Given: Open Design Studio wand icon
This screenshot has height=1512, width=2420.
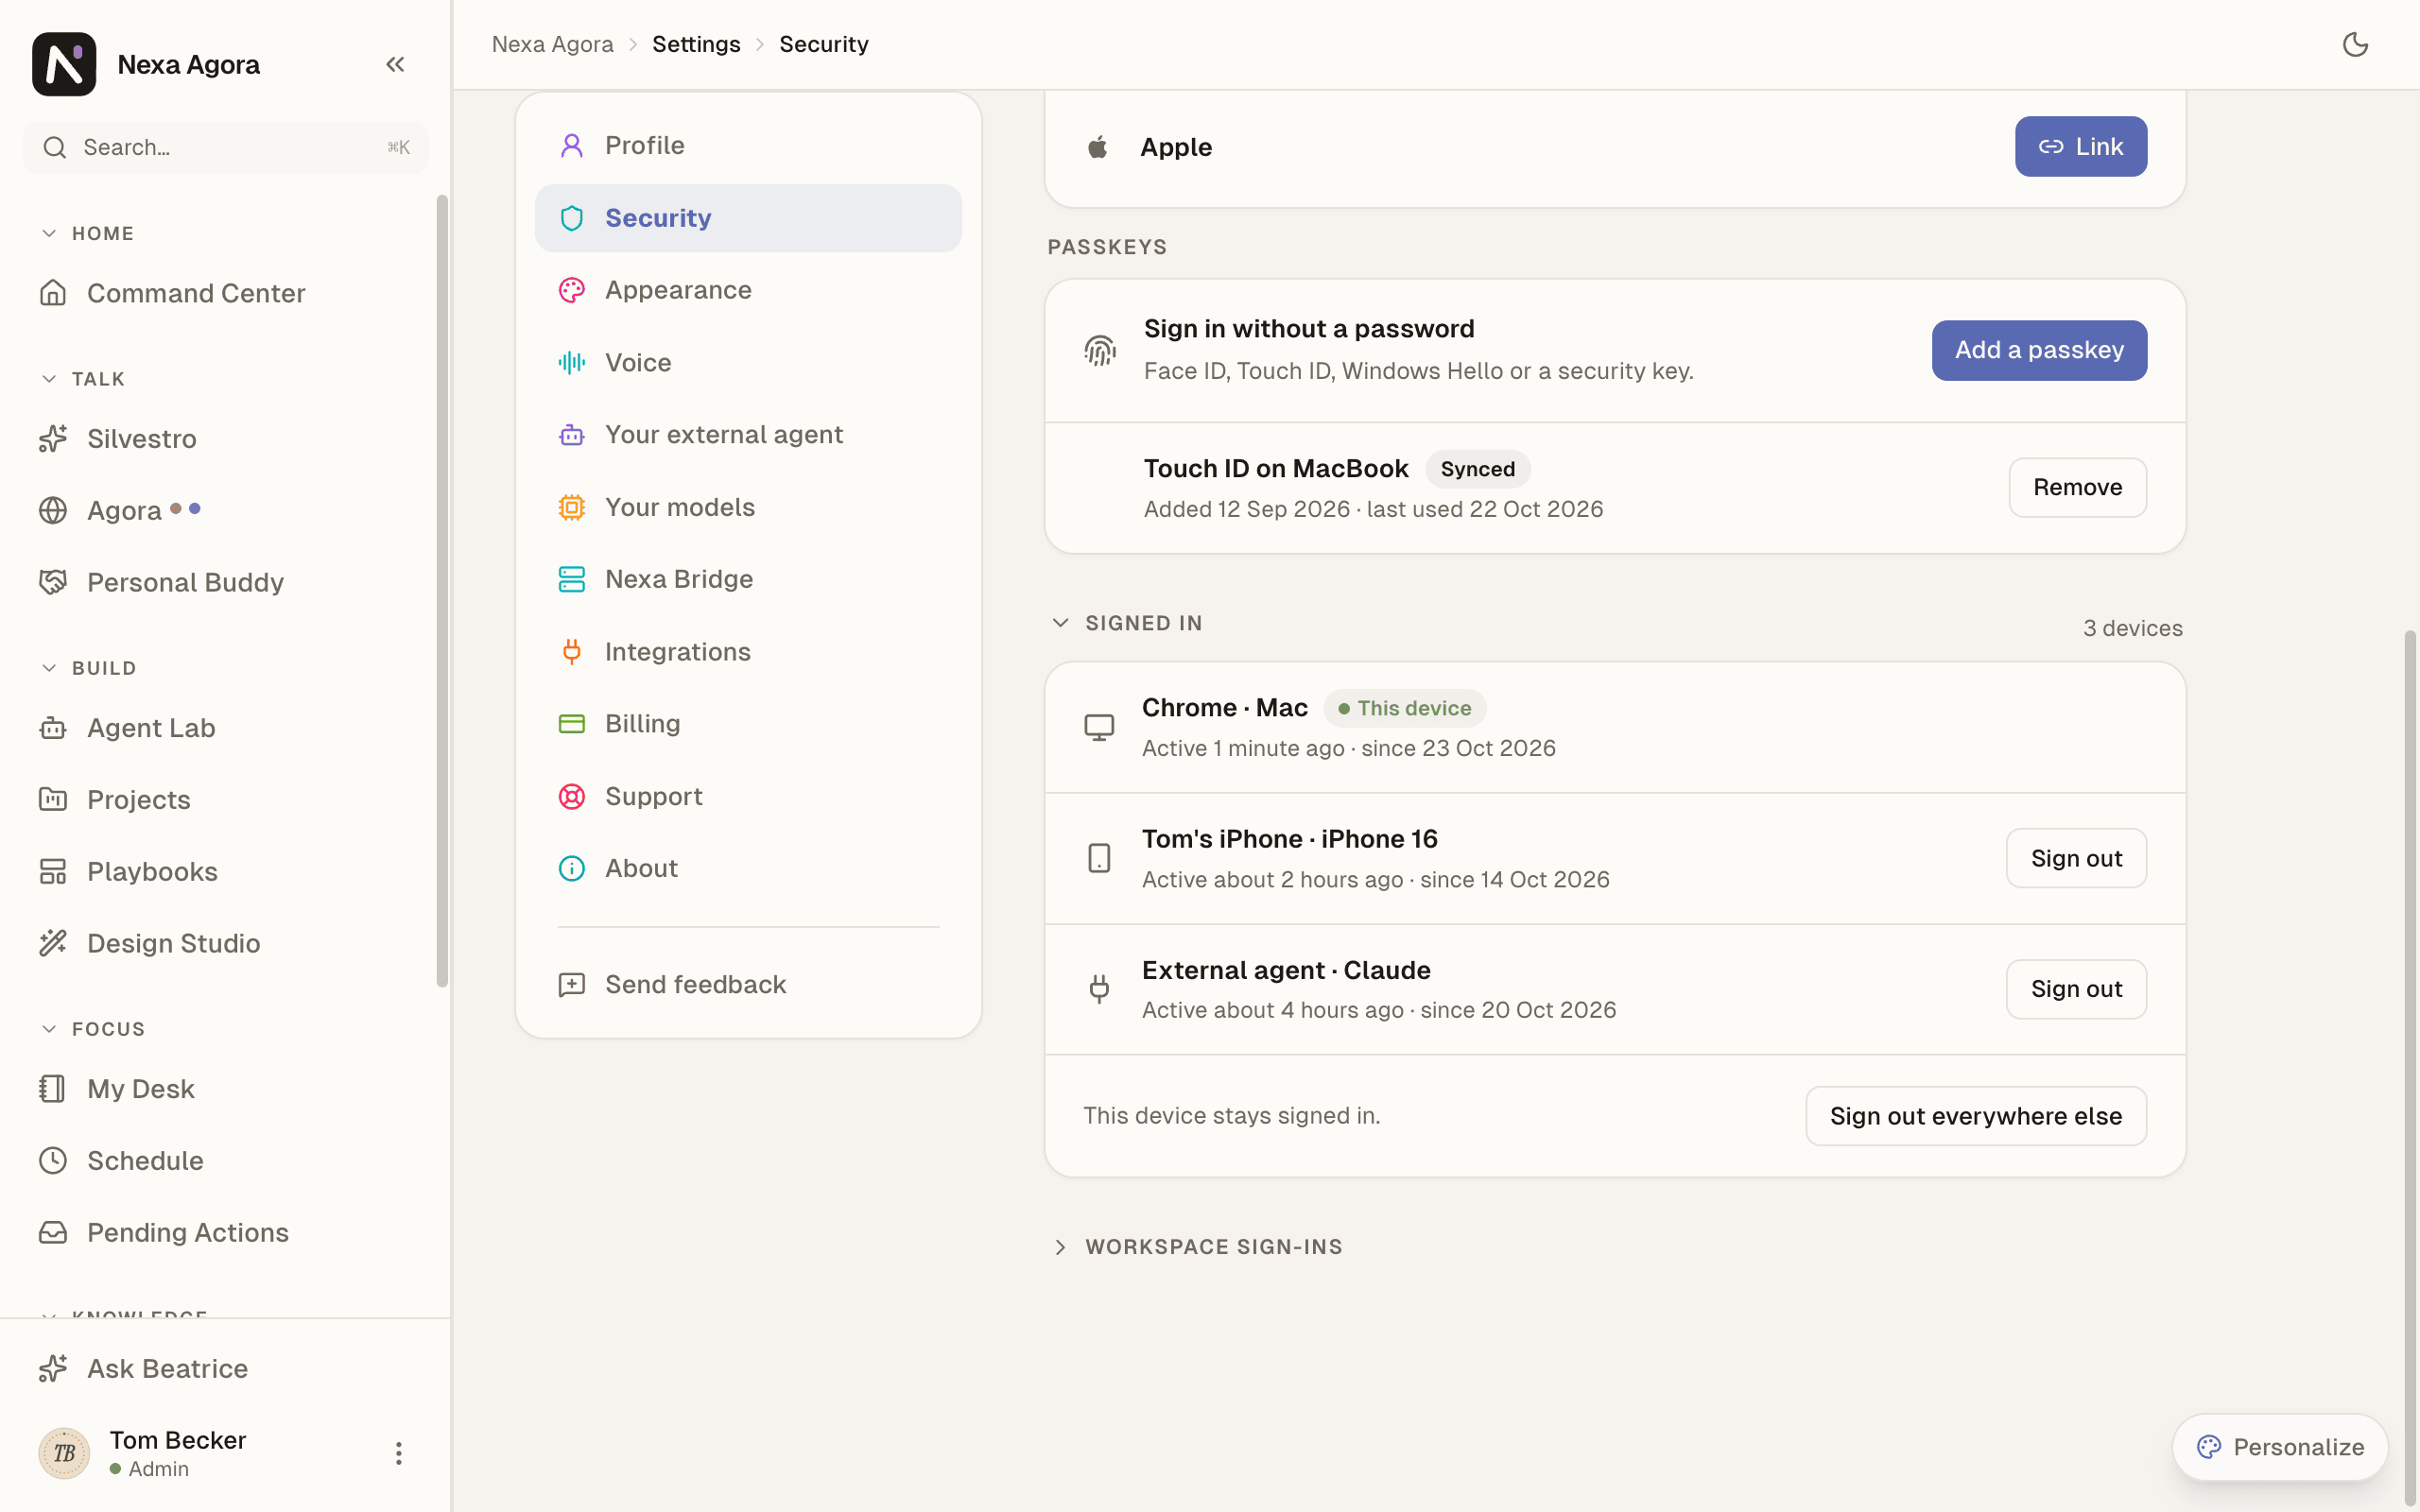Looking at the screenshot, I should pyautogui.click(x=53, y=943).
